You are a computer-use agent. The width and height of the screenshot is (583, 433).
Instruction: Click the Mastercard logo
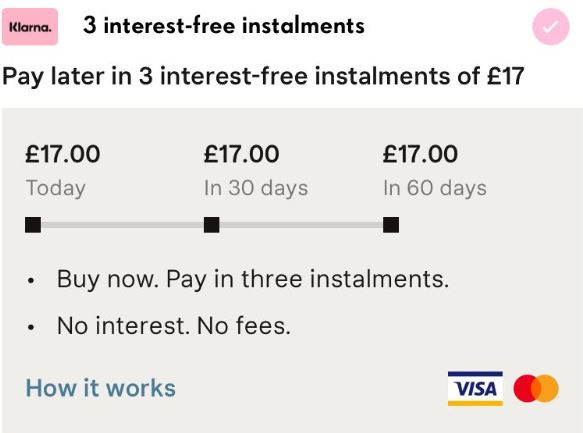point(536,388)
